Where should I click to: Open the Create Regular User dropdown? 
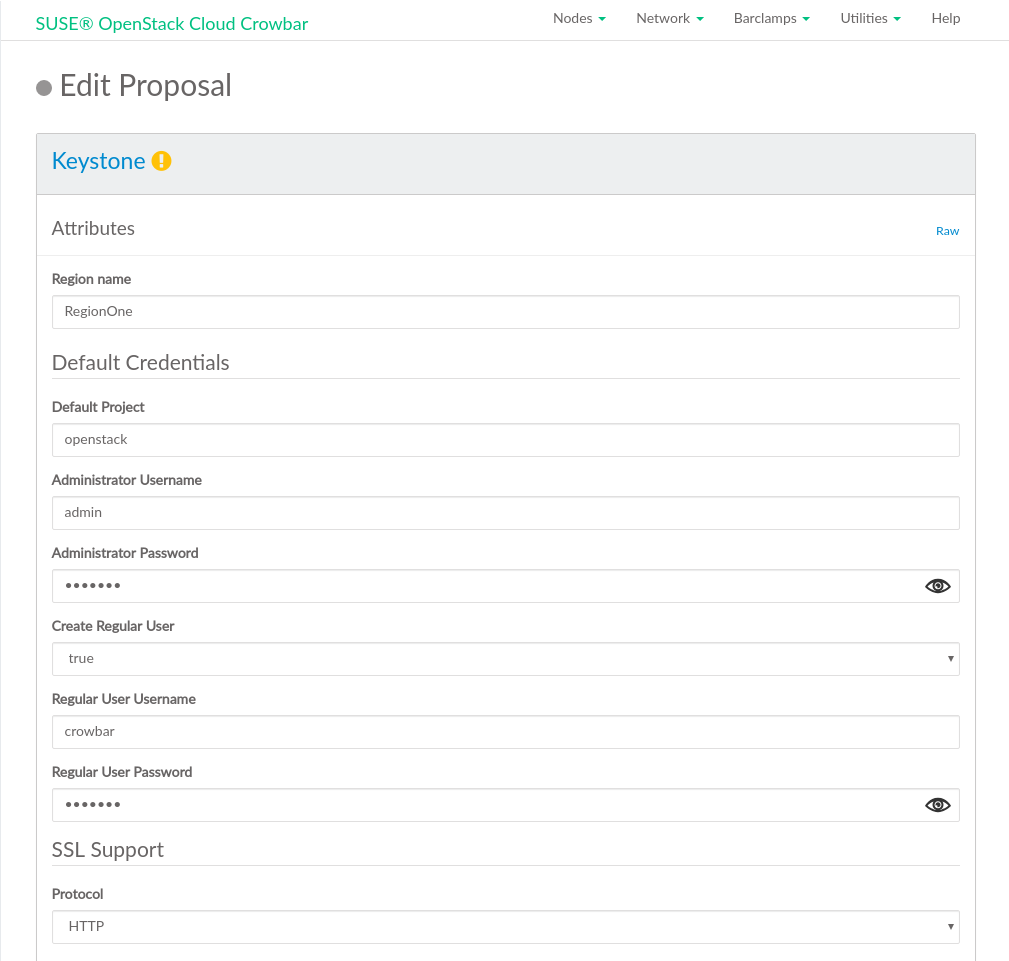(x=505, y=659)
